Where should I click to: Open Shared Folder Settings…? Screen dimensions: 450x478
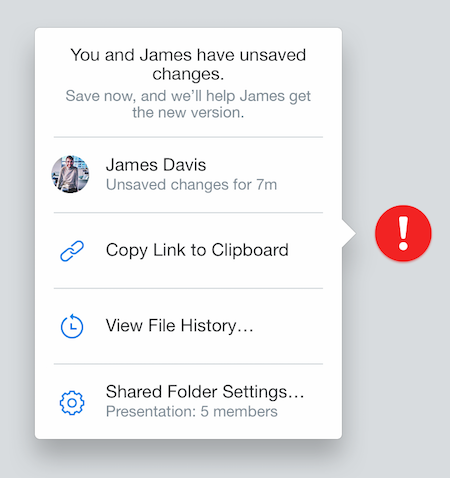[188, 401]
